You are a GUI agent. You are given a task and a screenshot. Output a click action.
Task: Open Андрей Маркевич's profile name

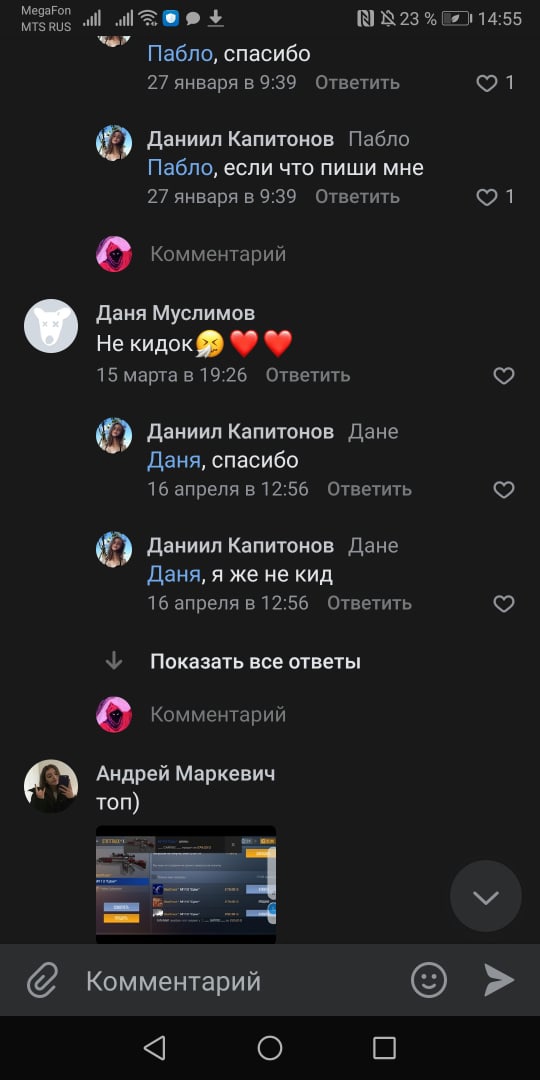point(185,773)
